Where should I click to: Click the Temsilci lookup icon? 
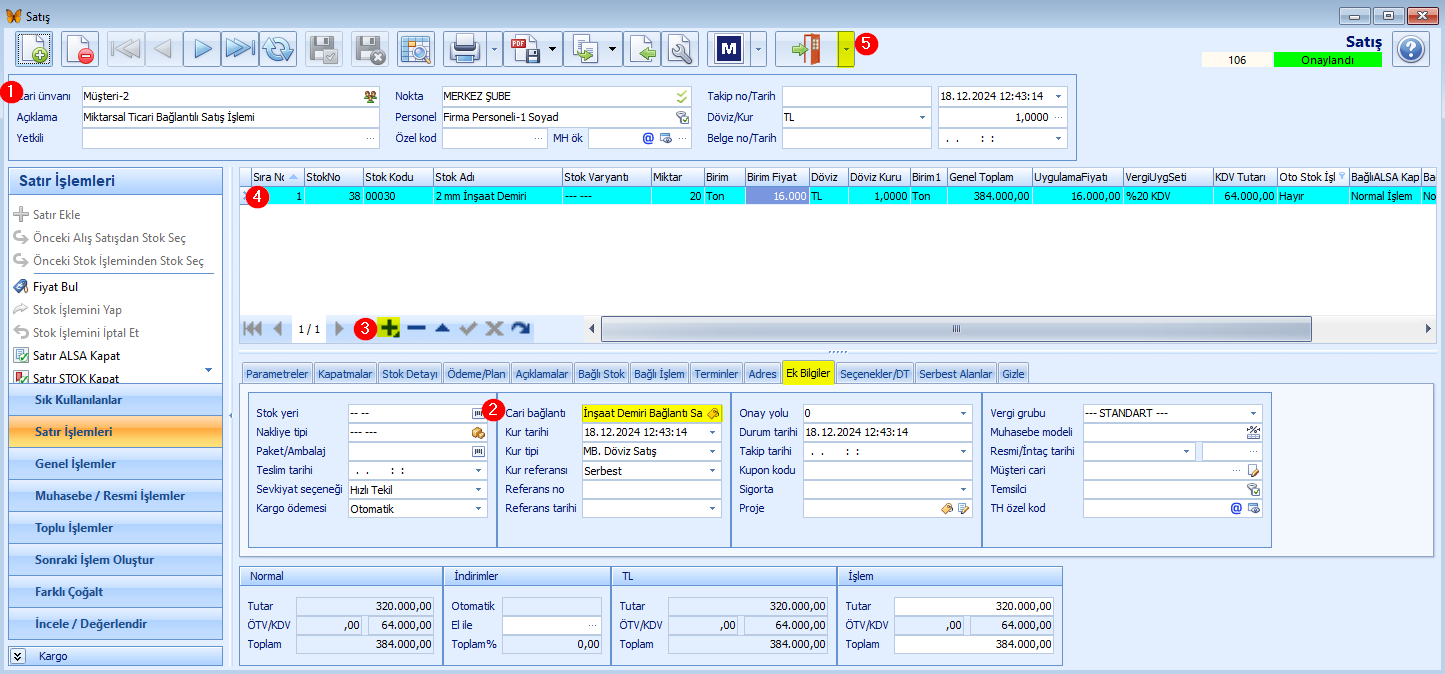[x=1254, y=489]
